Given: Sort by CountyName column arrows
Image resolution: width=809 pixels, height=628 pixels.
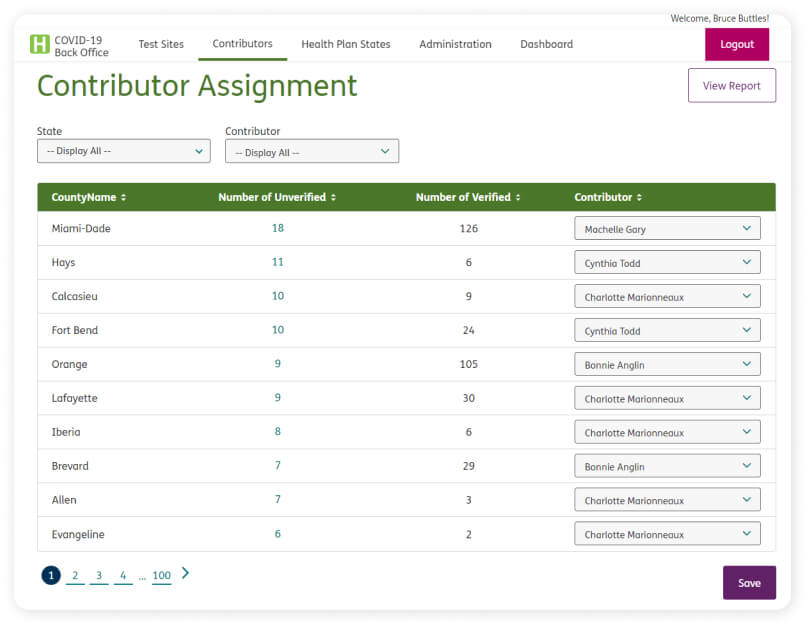Looking at the screenshot, I should tap(123, 198).
